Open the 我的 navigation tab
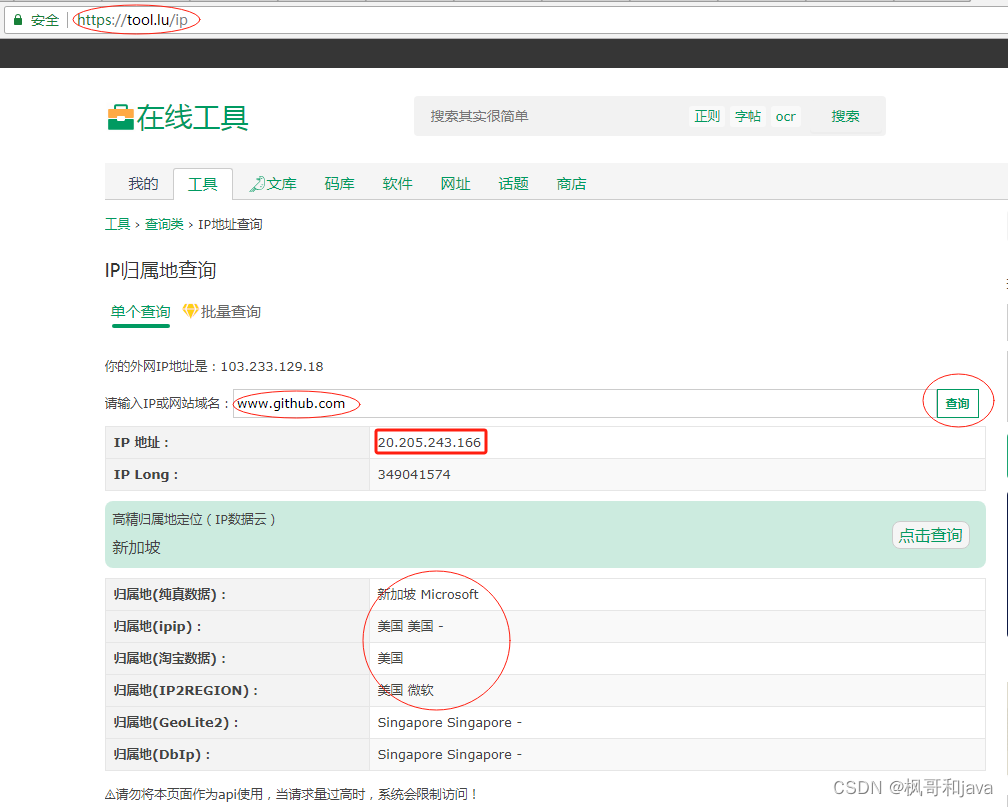The image size is (1008, 807). click(143, 184)
